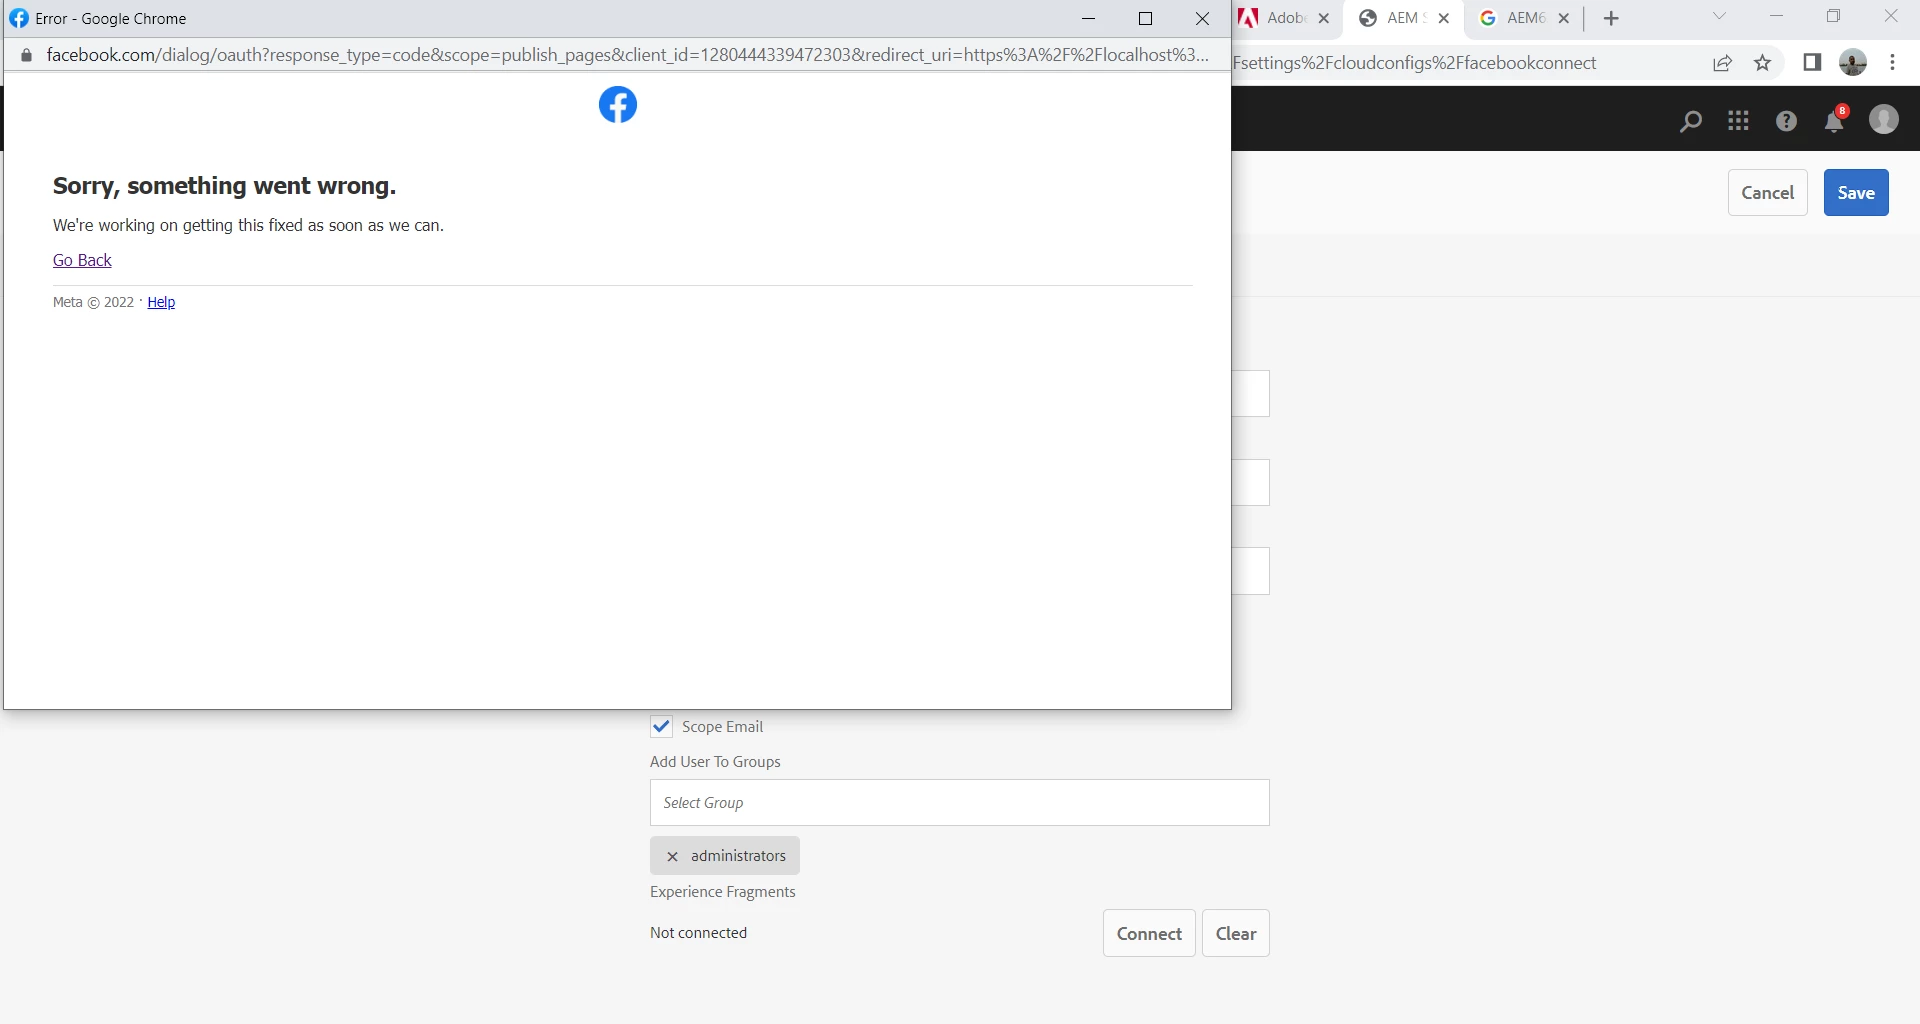Click the 'Sorry, something went wrong.' heading
Screen dimensions: 1920x1024
225,186
